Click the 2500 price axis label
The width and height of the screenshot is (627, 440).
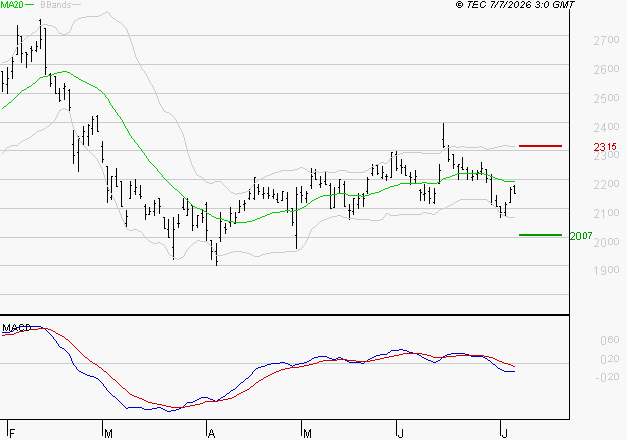click(606, 98)
